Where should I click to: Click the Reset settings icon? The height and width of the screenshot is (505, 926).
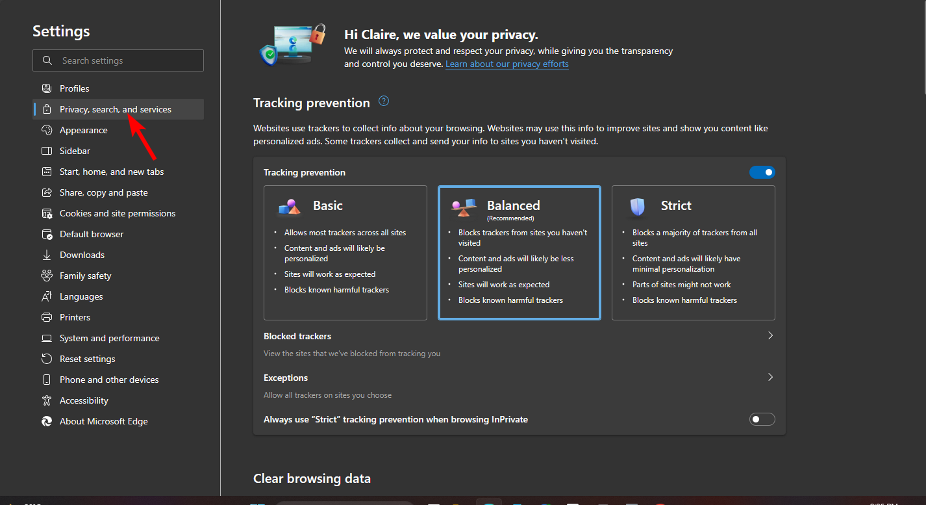point(46,359)
